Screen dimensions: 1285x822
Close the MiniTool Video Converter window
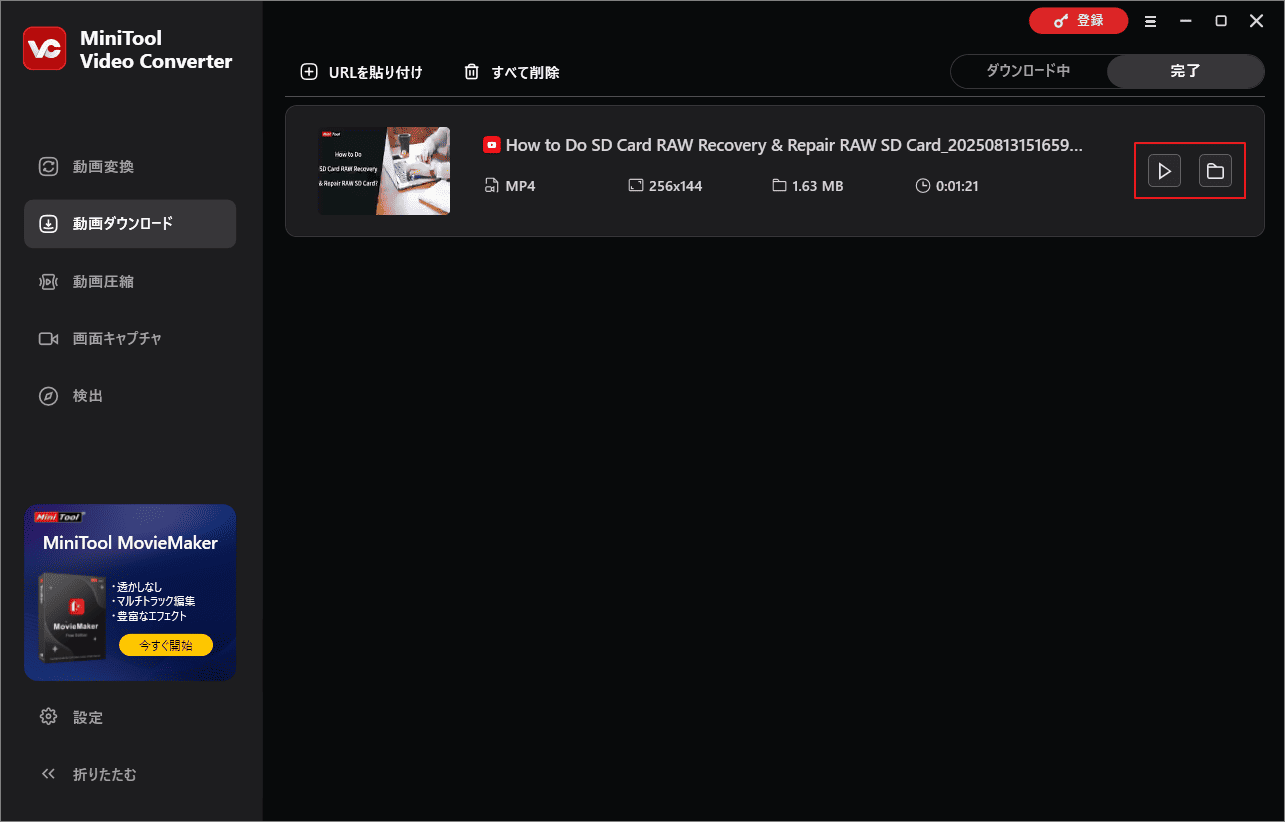(1257, 21)
